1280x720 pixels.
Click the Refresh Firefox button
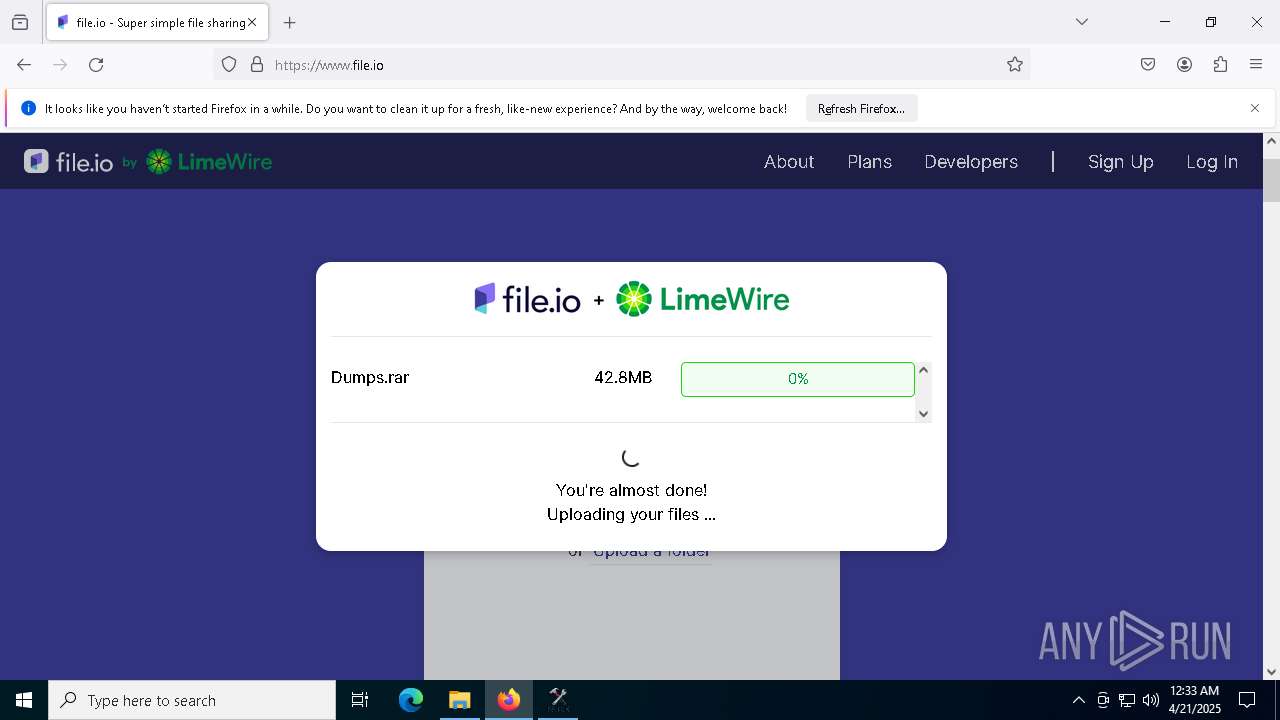[x=861, y=109]
